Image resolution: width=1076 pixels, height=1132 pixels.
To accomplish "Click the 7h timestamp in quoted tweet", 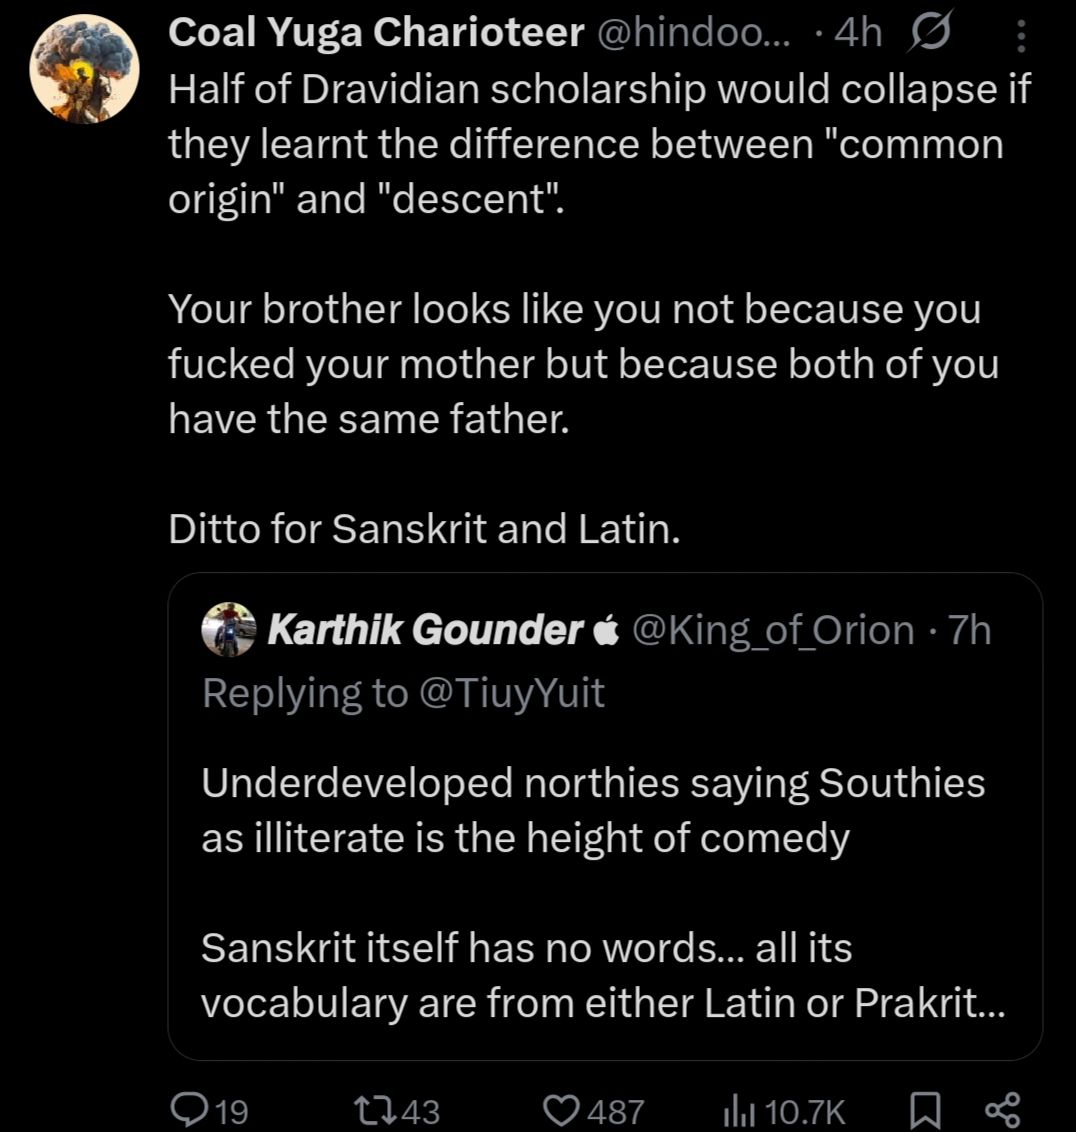I will [x=968, y=630].
